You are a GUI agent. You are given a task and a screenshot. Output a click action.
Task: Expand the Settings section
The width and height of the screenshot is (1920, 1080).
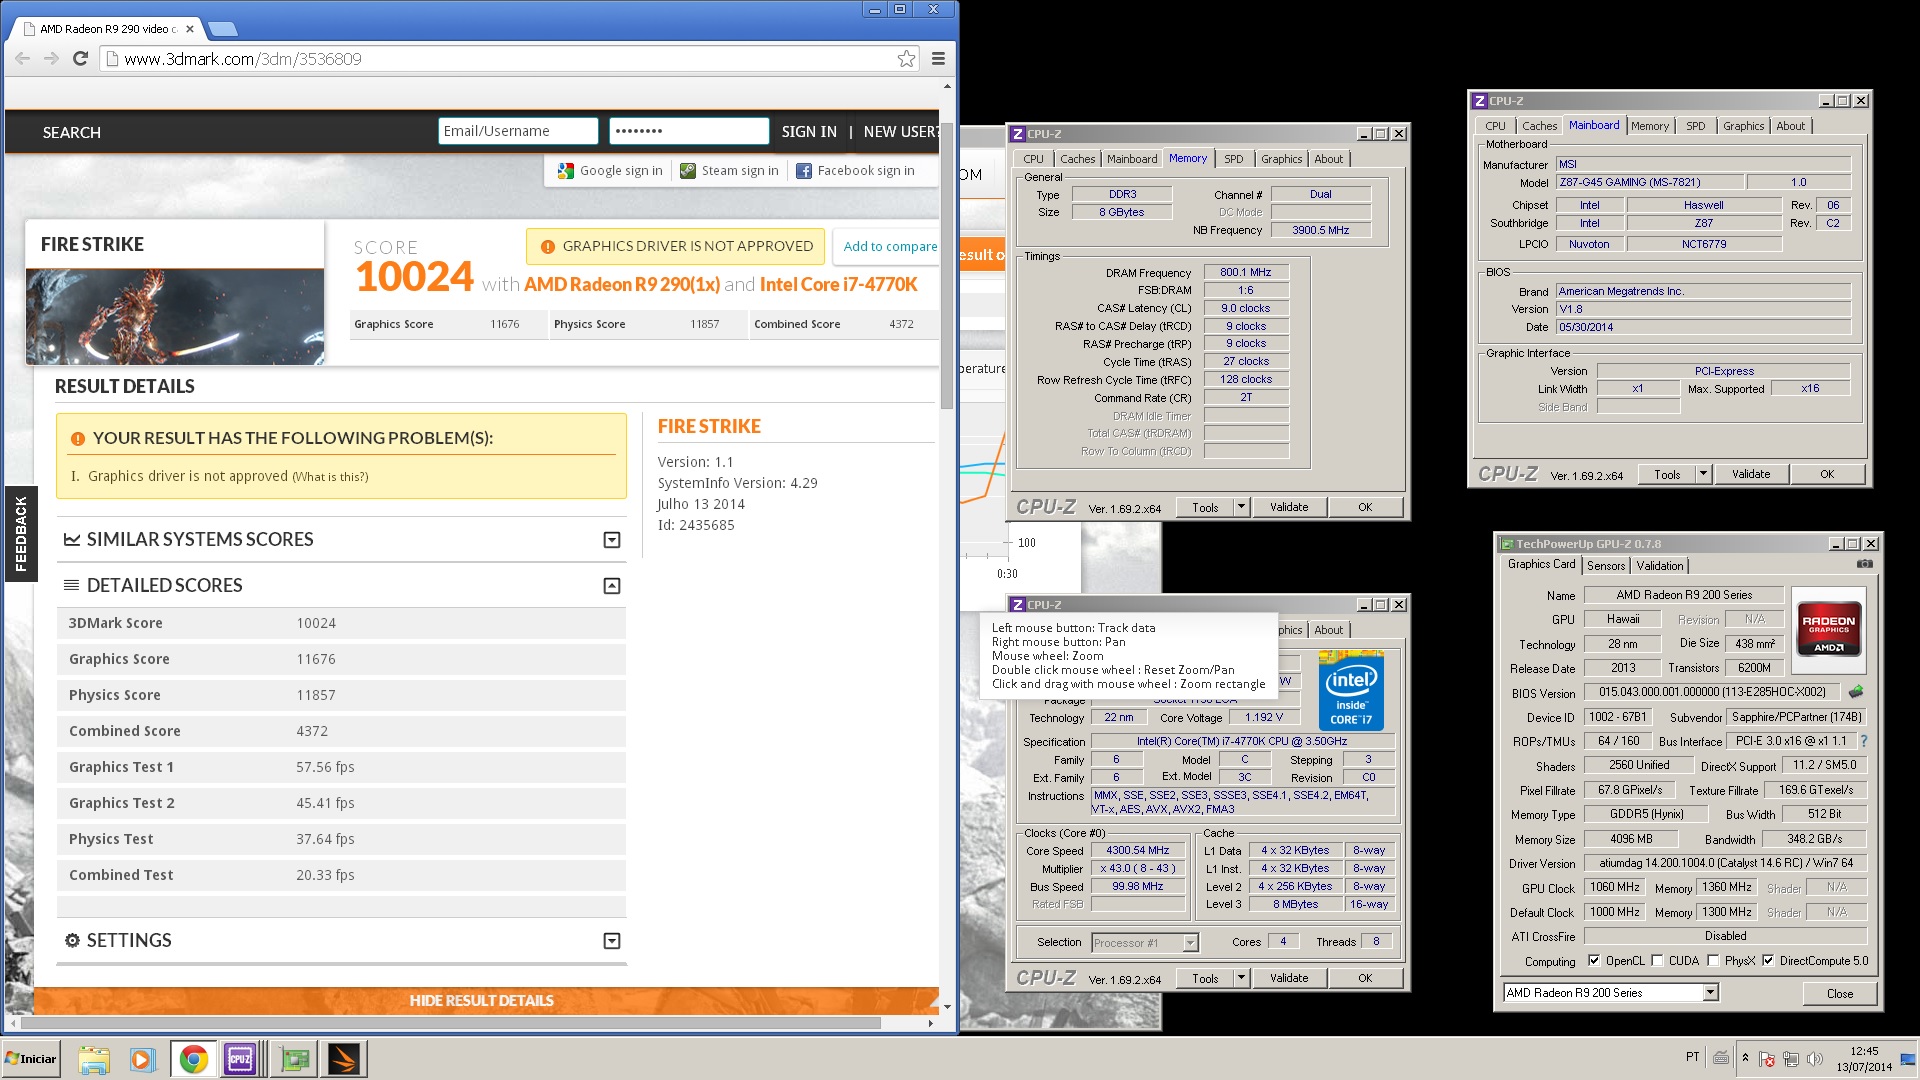click(612, 941)
